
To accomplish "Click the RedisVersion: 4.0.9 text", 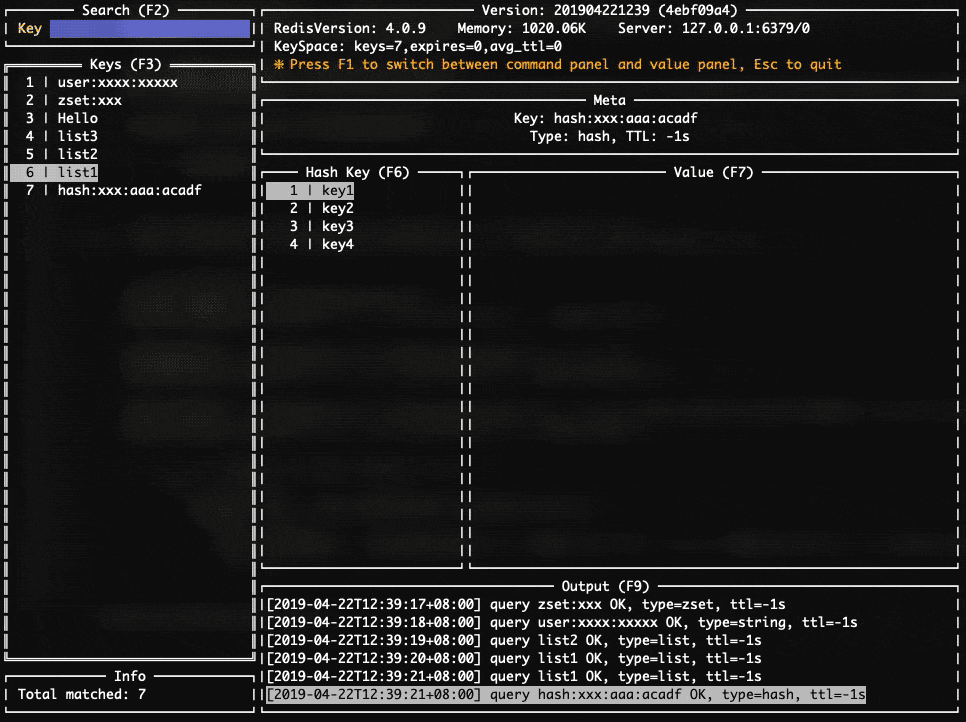I will pos(349,28).
